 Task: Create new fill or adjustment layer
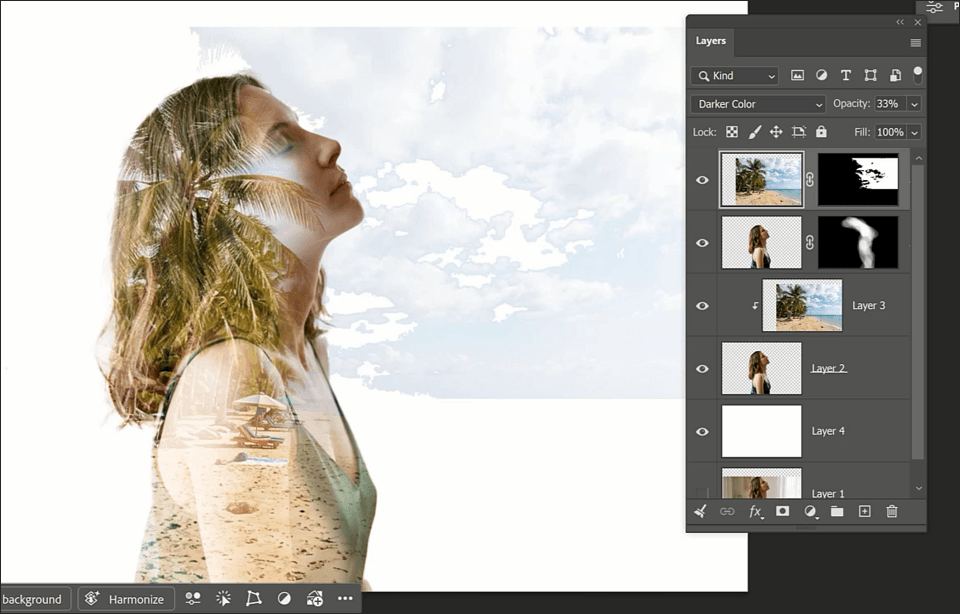point(810,511)
